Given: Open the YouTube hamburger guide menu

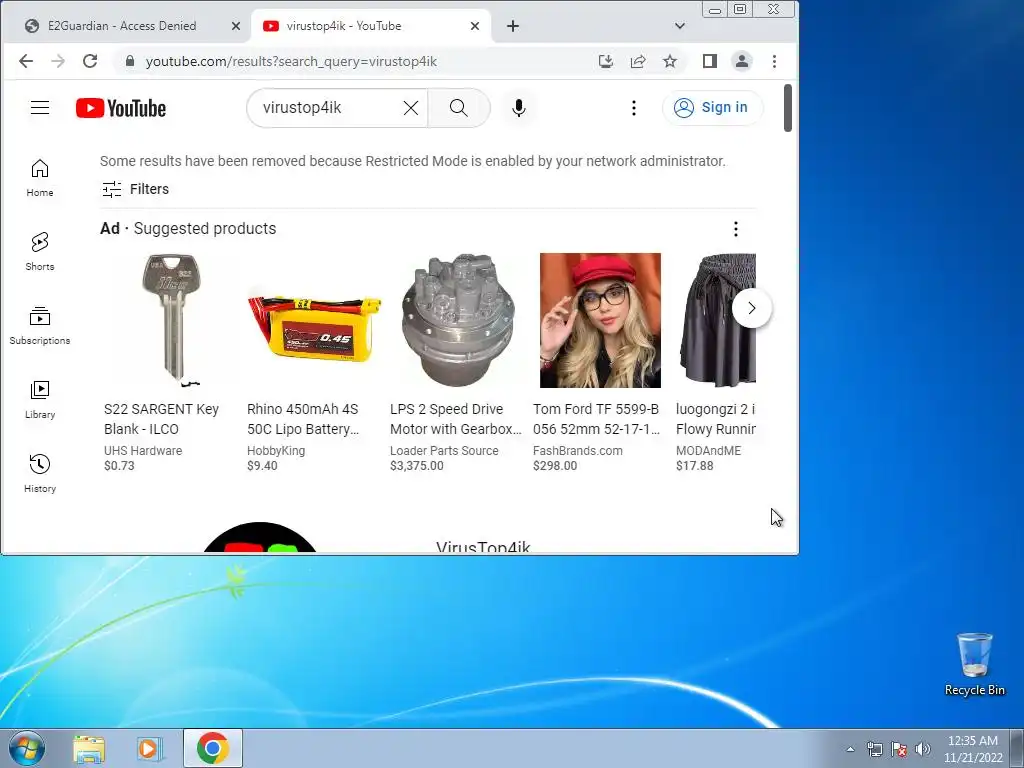Looking at the screenshot, I should [x=40, y=108].
